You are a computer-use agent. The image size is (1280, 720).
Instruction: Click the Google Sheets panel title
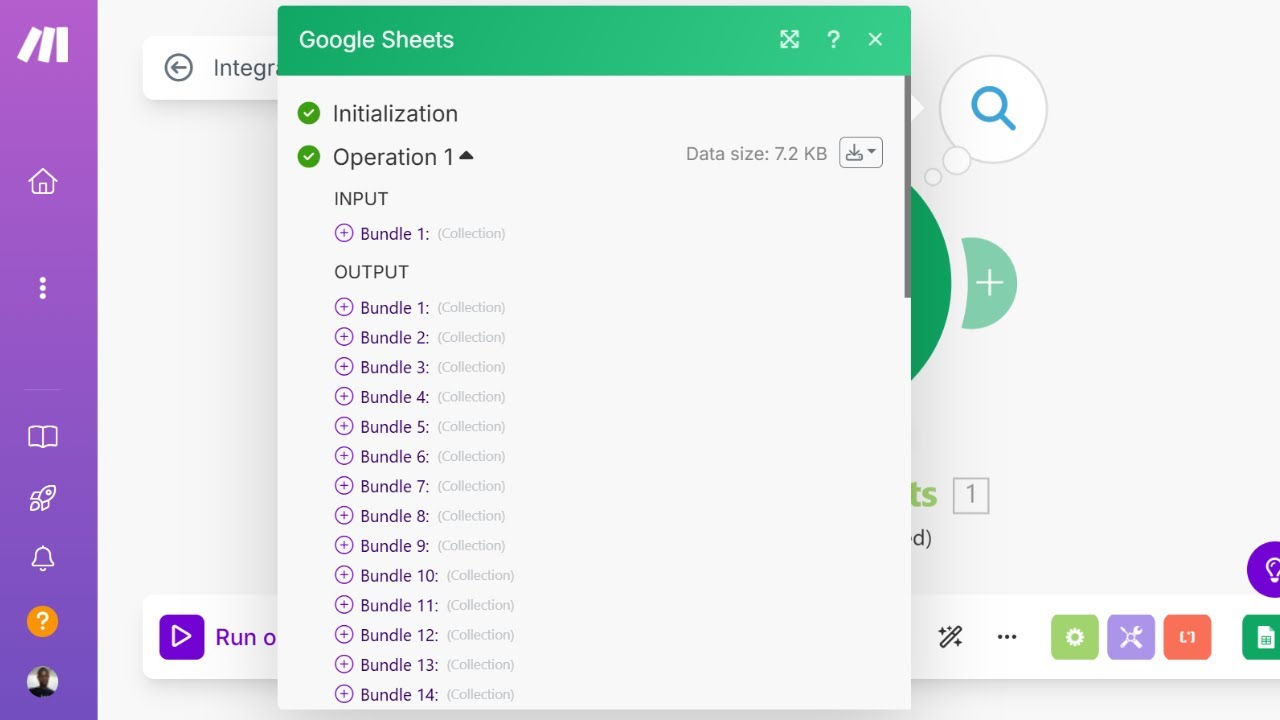[x=376, y=40]
